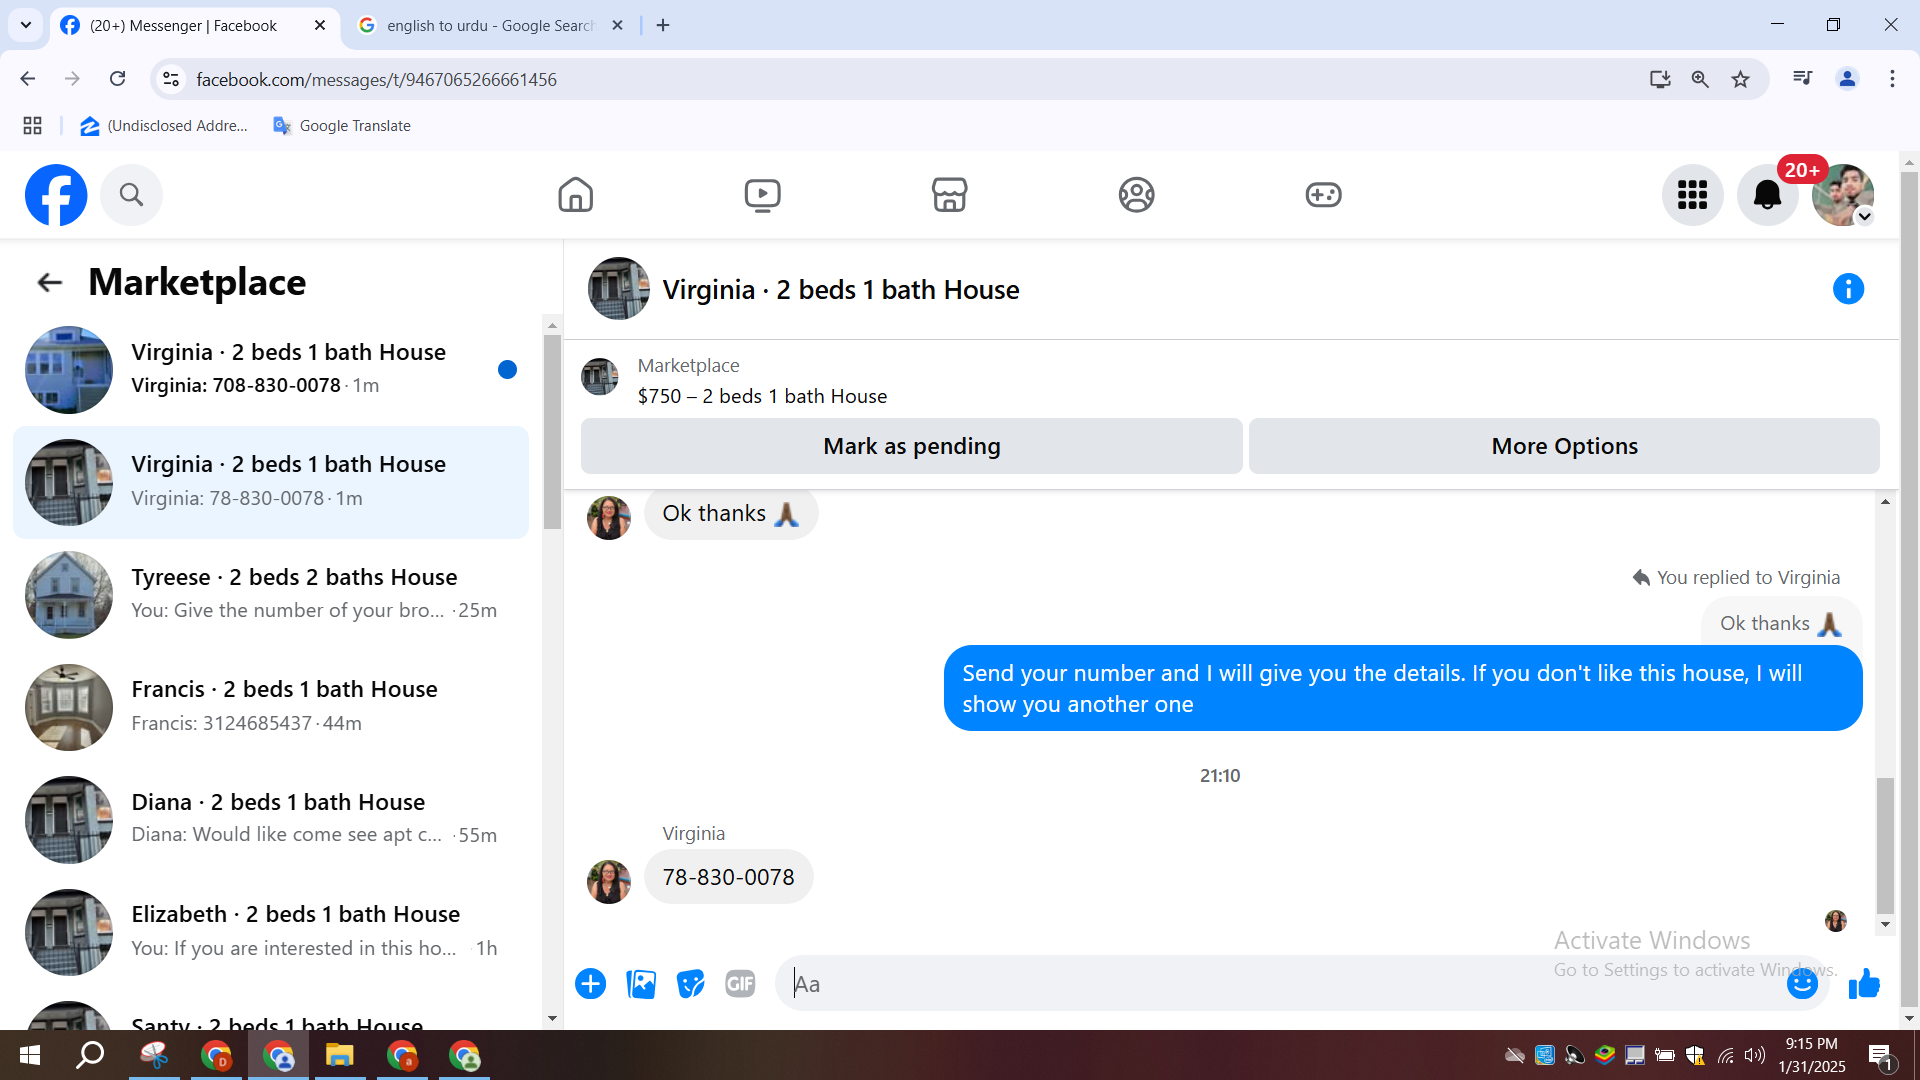1920x1080 pixels.
Task: Install app icon in address bar
Action: pyautogui.click(x=1660, y=79)
